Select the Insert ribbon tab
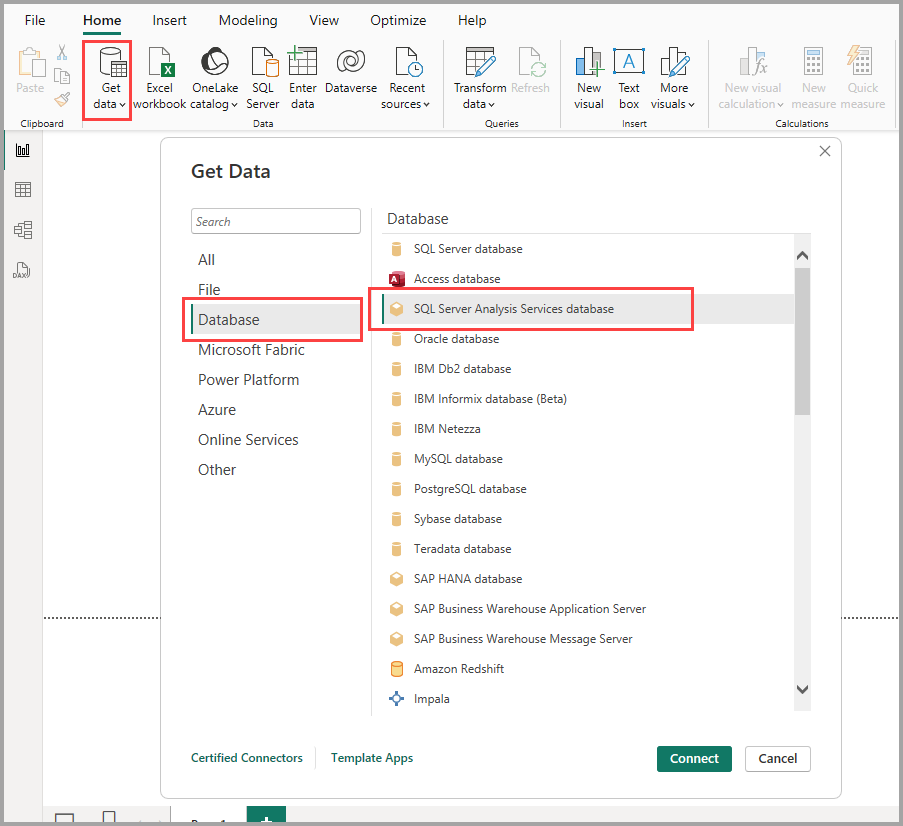The image size is (903, 826). (169, 20)
